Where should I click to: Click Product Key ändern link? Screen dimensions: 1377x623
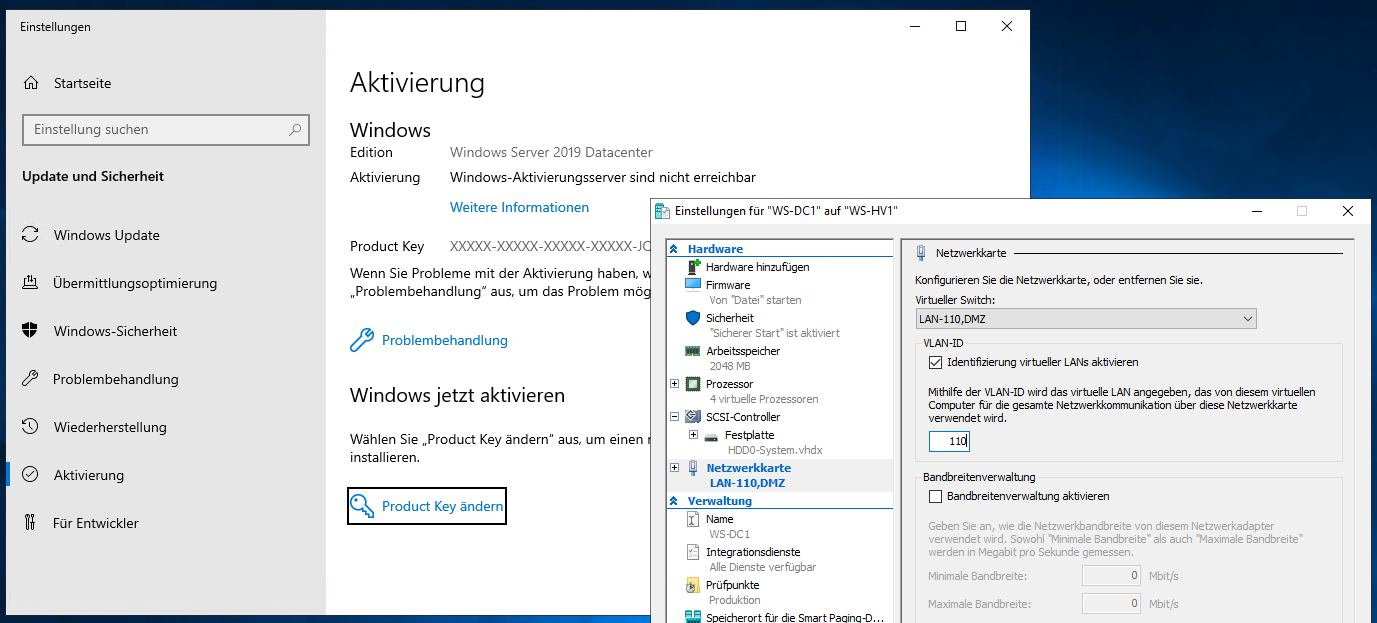(x=442, y=506)
